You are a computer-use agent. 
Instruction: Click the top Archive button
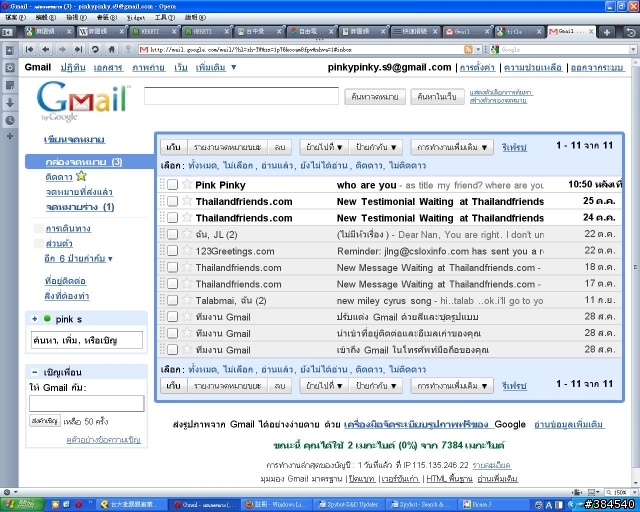173,147
